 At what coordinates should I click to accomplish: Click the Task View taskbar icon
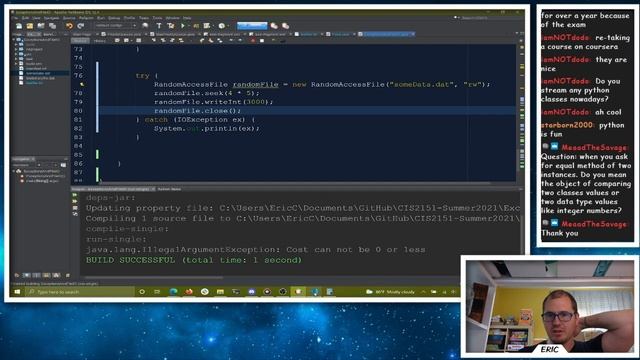(157, 292)
